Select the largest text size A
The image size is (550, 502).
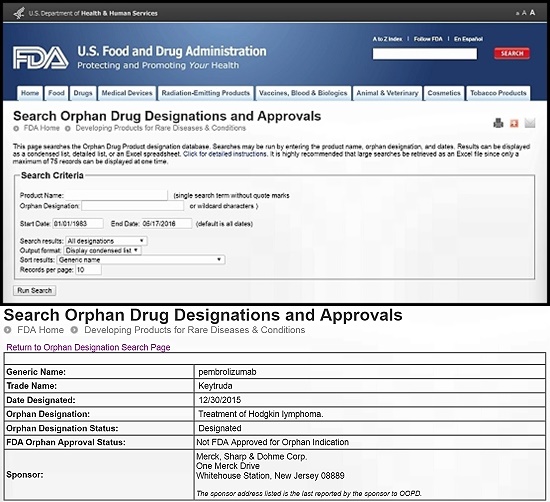pos(532,13)
